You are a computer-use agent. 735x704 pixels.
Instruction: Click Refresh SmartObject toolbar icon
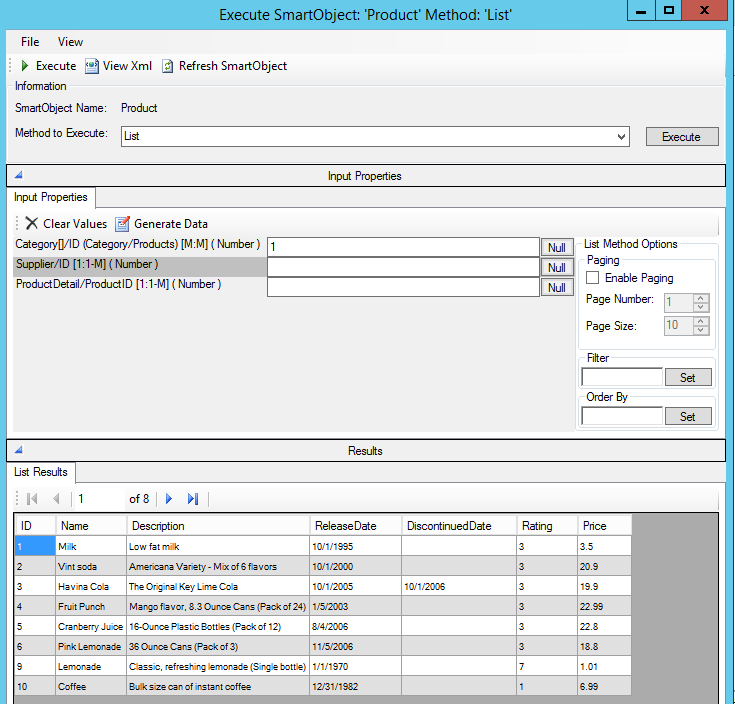click(x=168, y=66)
